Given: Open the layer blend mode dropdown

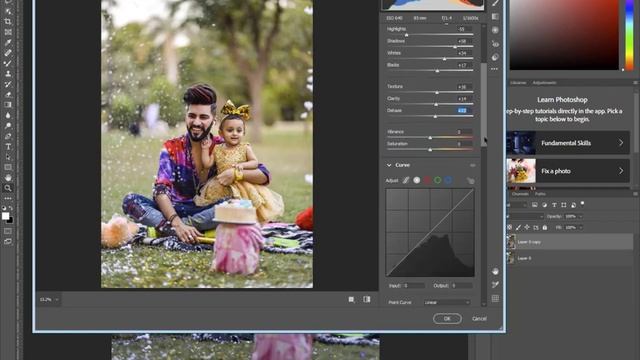Looking at the screenshot, I should pos(525,216).
